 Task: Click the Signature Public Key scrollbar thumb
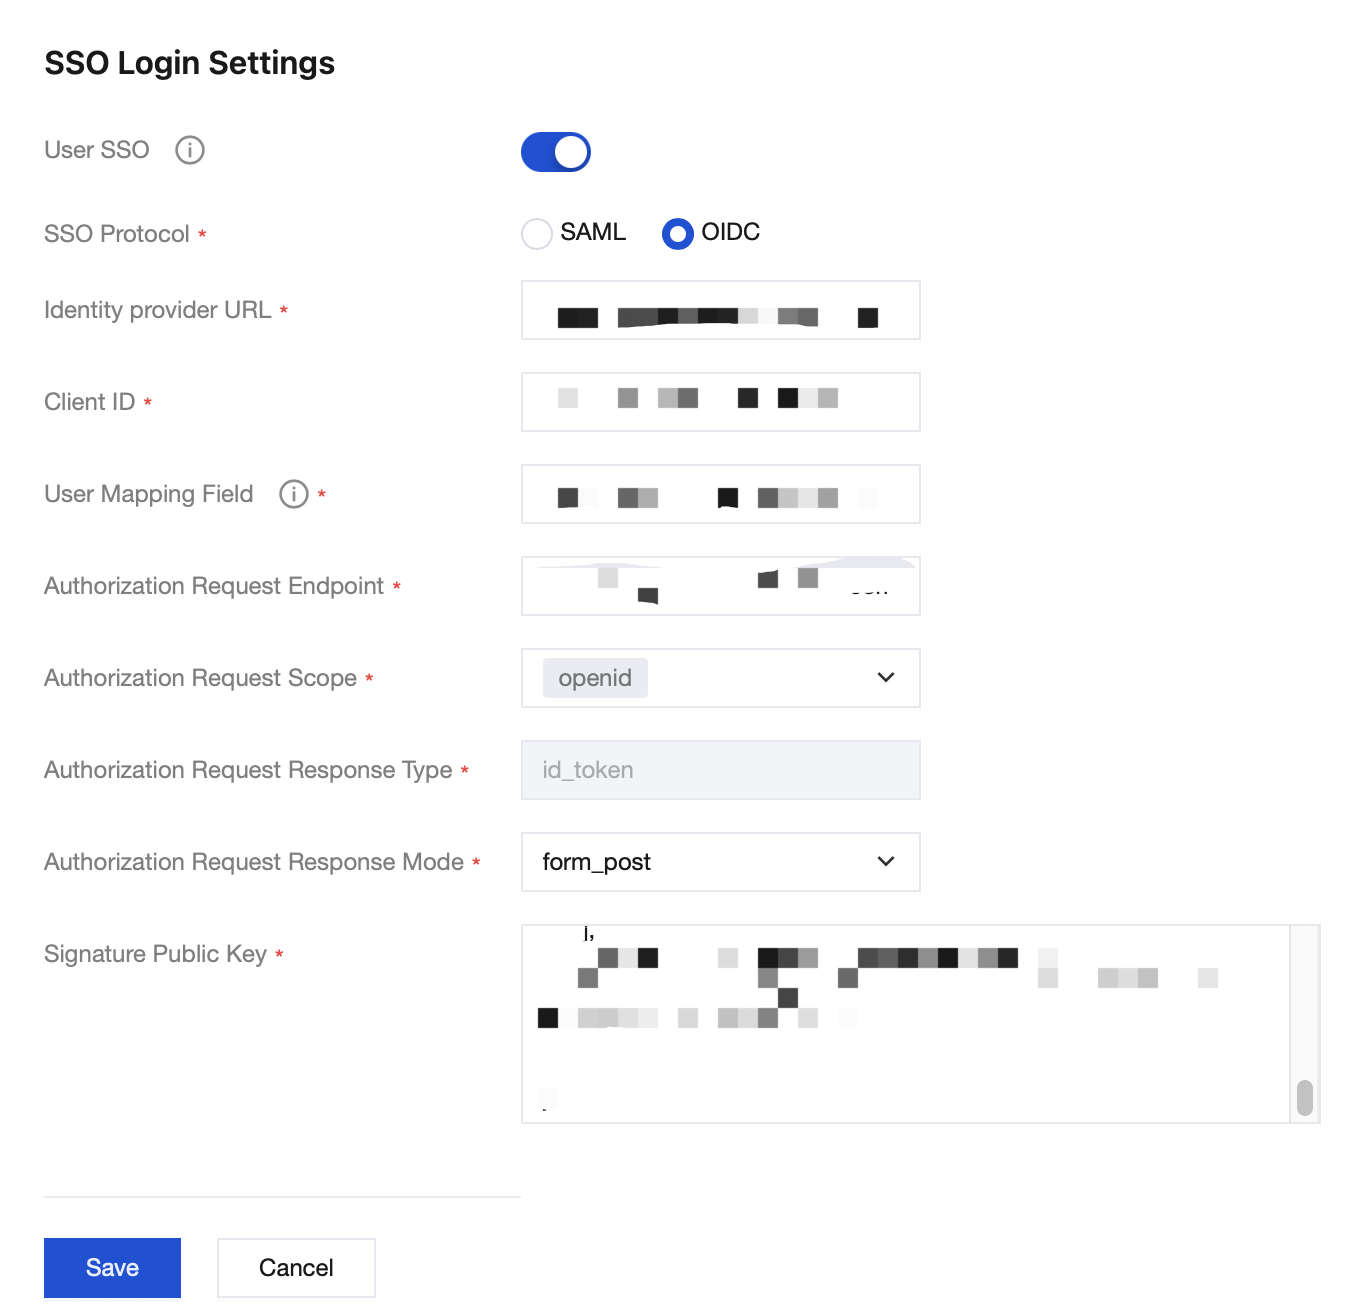1304,1097
